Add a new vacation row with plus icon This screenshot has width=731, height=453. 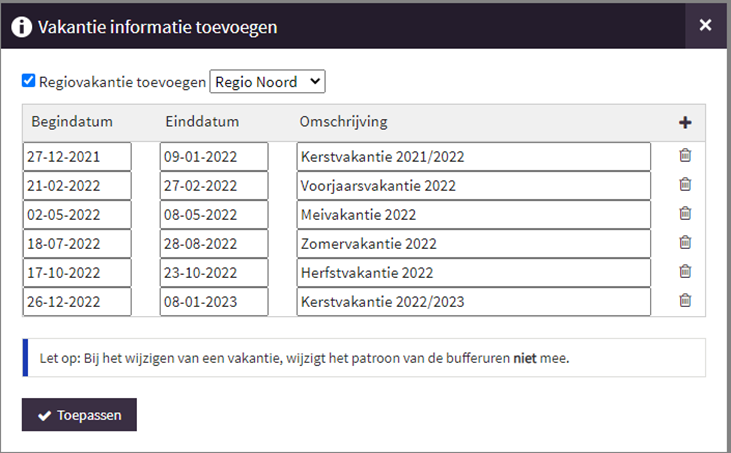coord(685,123)
